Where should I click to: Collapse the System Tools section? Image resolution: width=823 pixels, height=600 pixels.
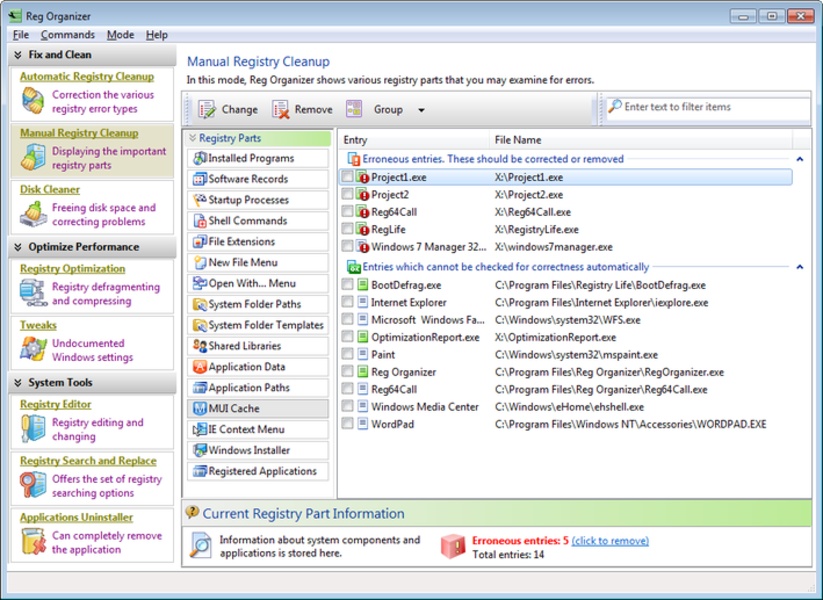18,383
